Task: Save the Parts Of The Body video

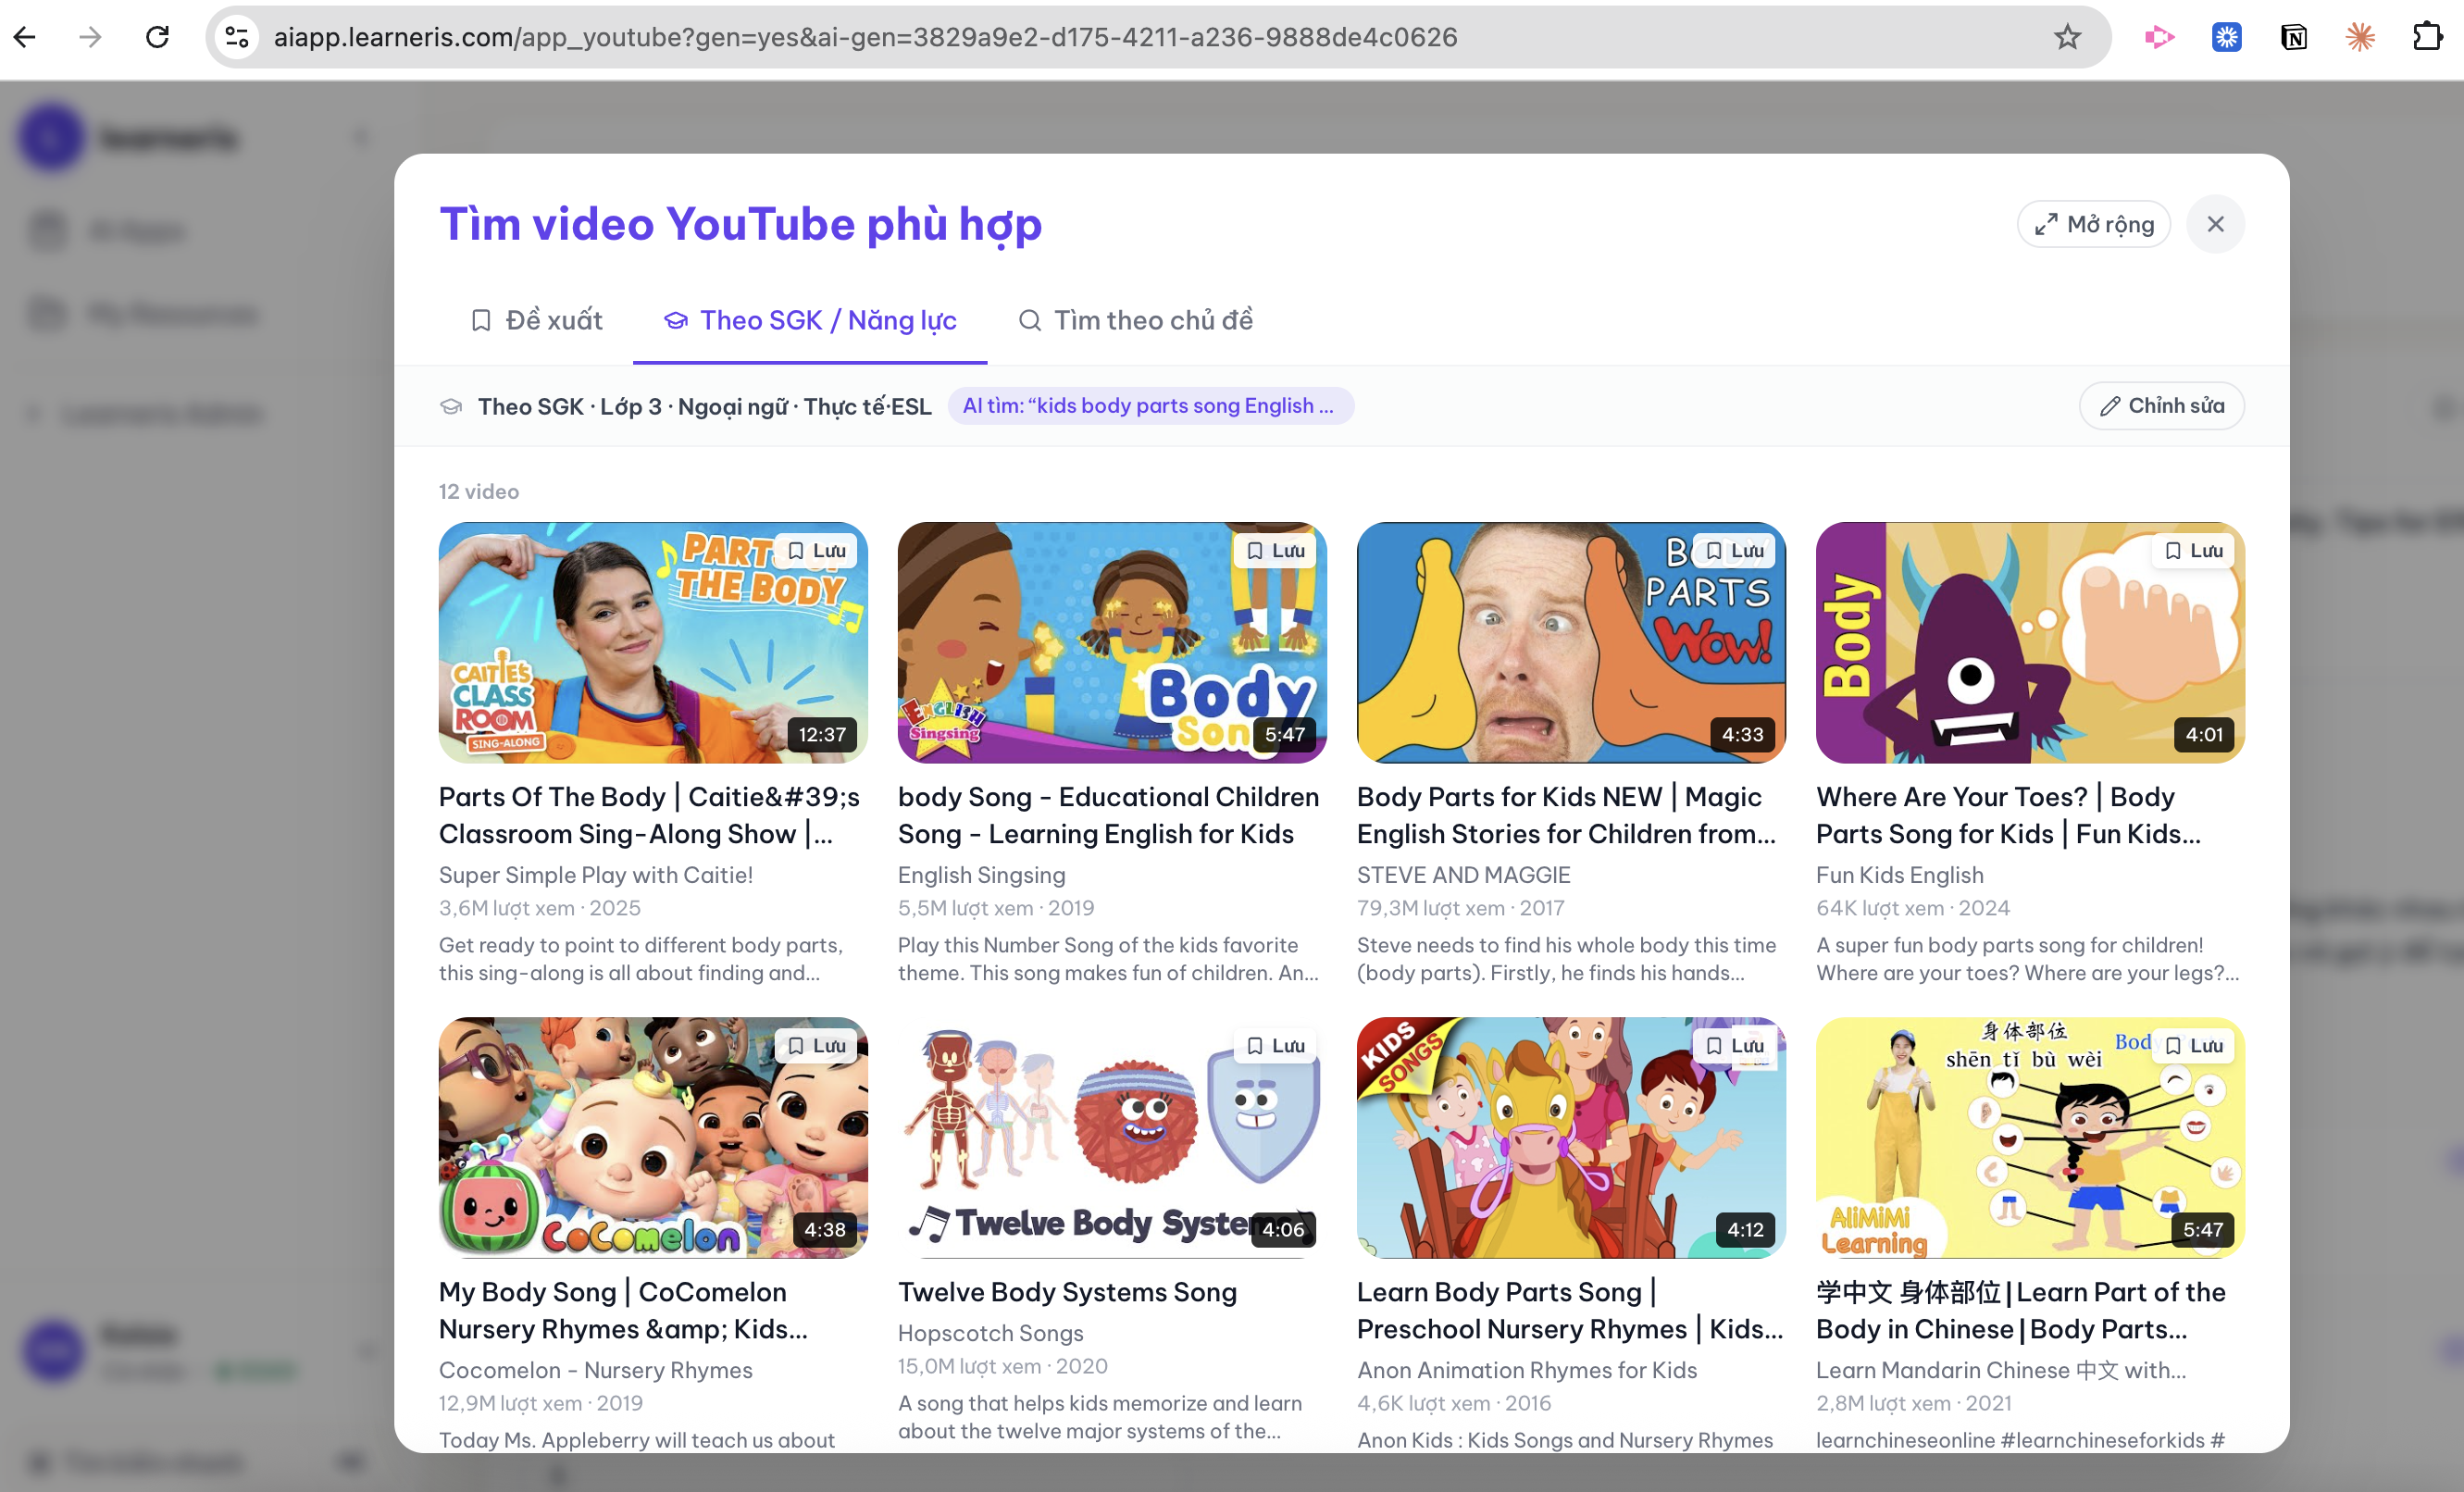Action: pyautogui.click(x=816, y=551)
